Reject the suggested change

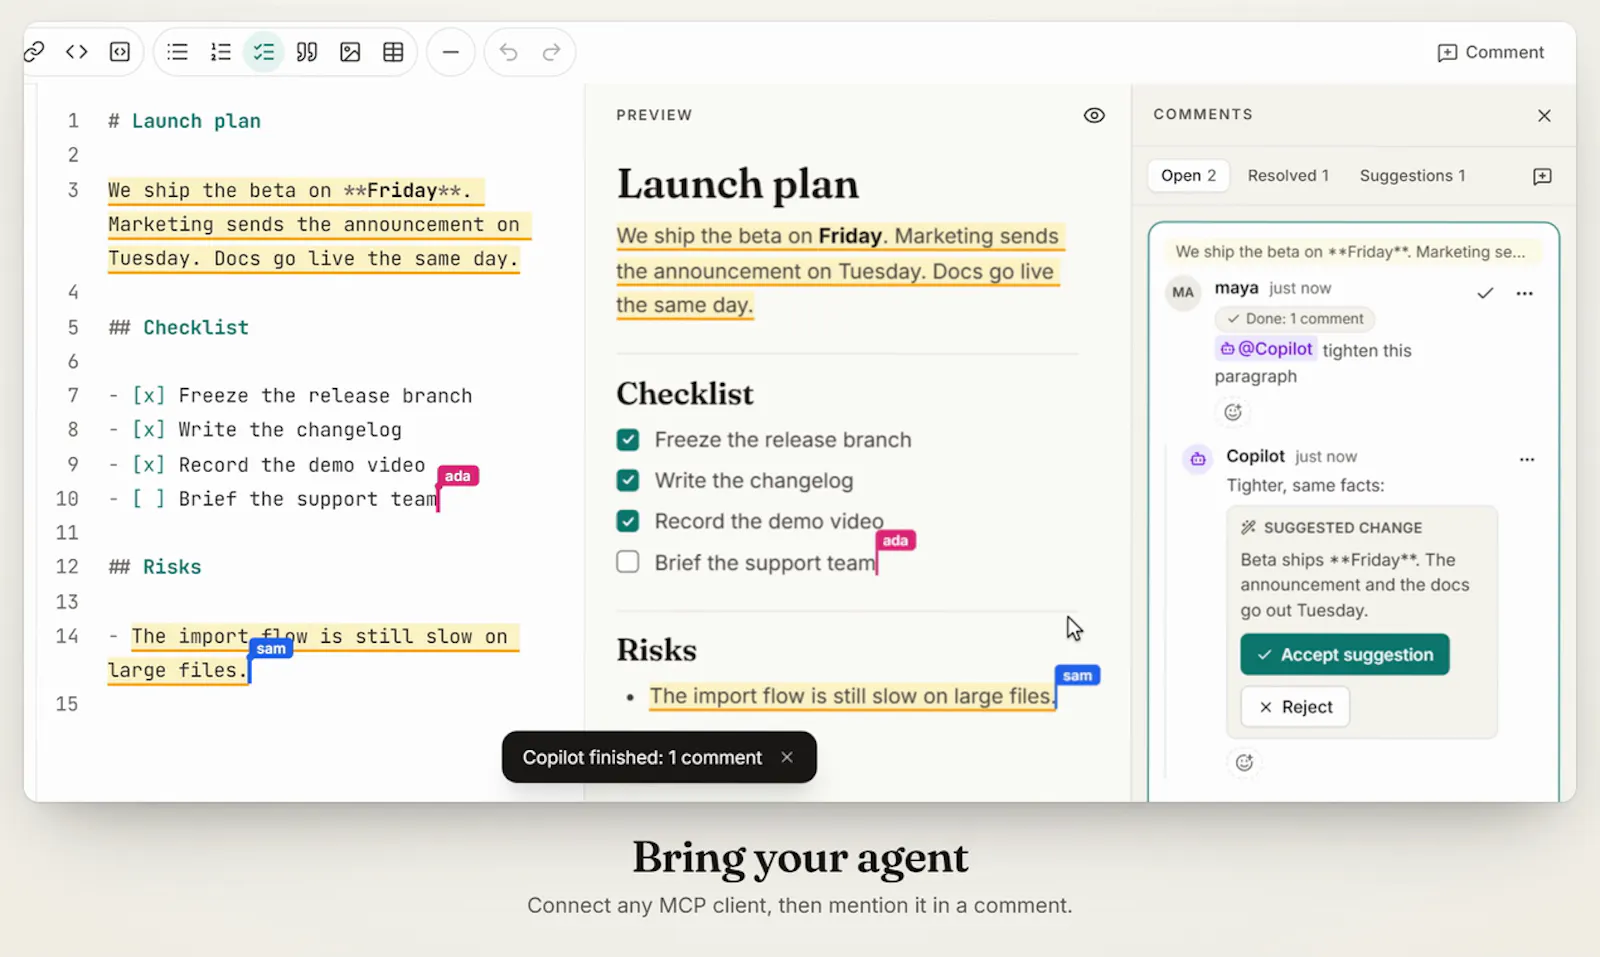point(1295,707)
